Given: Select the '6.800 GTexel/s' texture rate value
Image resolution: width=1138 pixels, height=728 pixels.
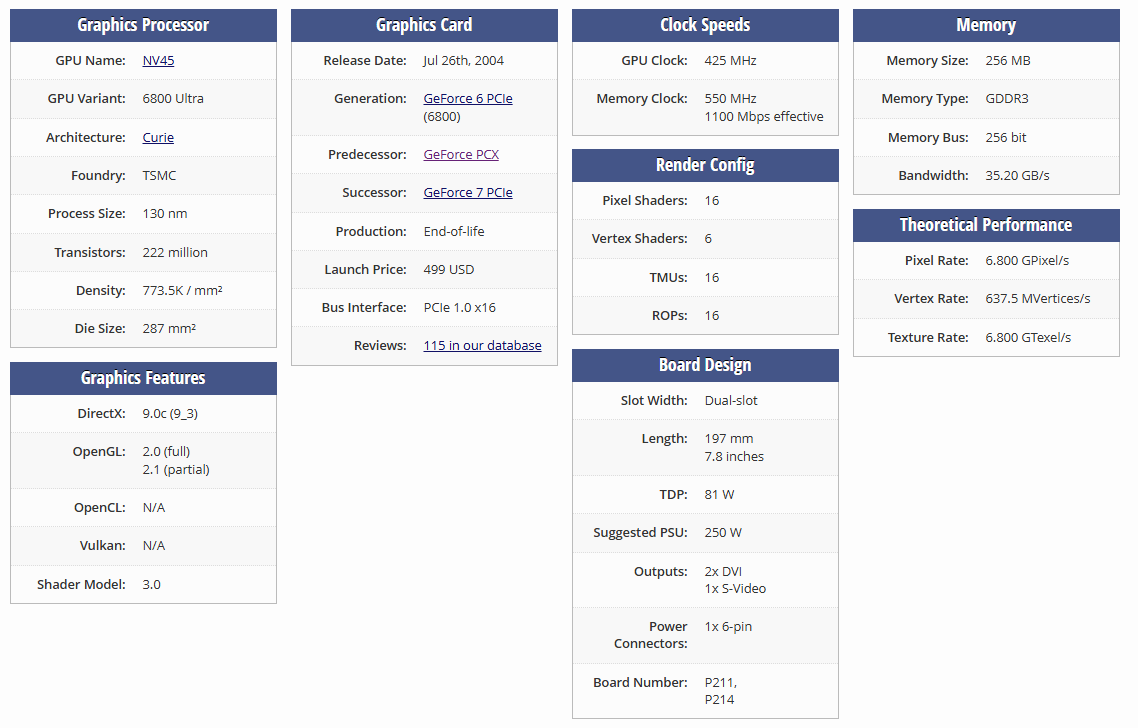Looking at the screenshot, I should click(1028, 338).
